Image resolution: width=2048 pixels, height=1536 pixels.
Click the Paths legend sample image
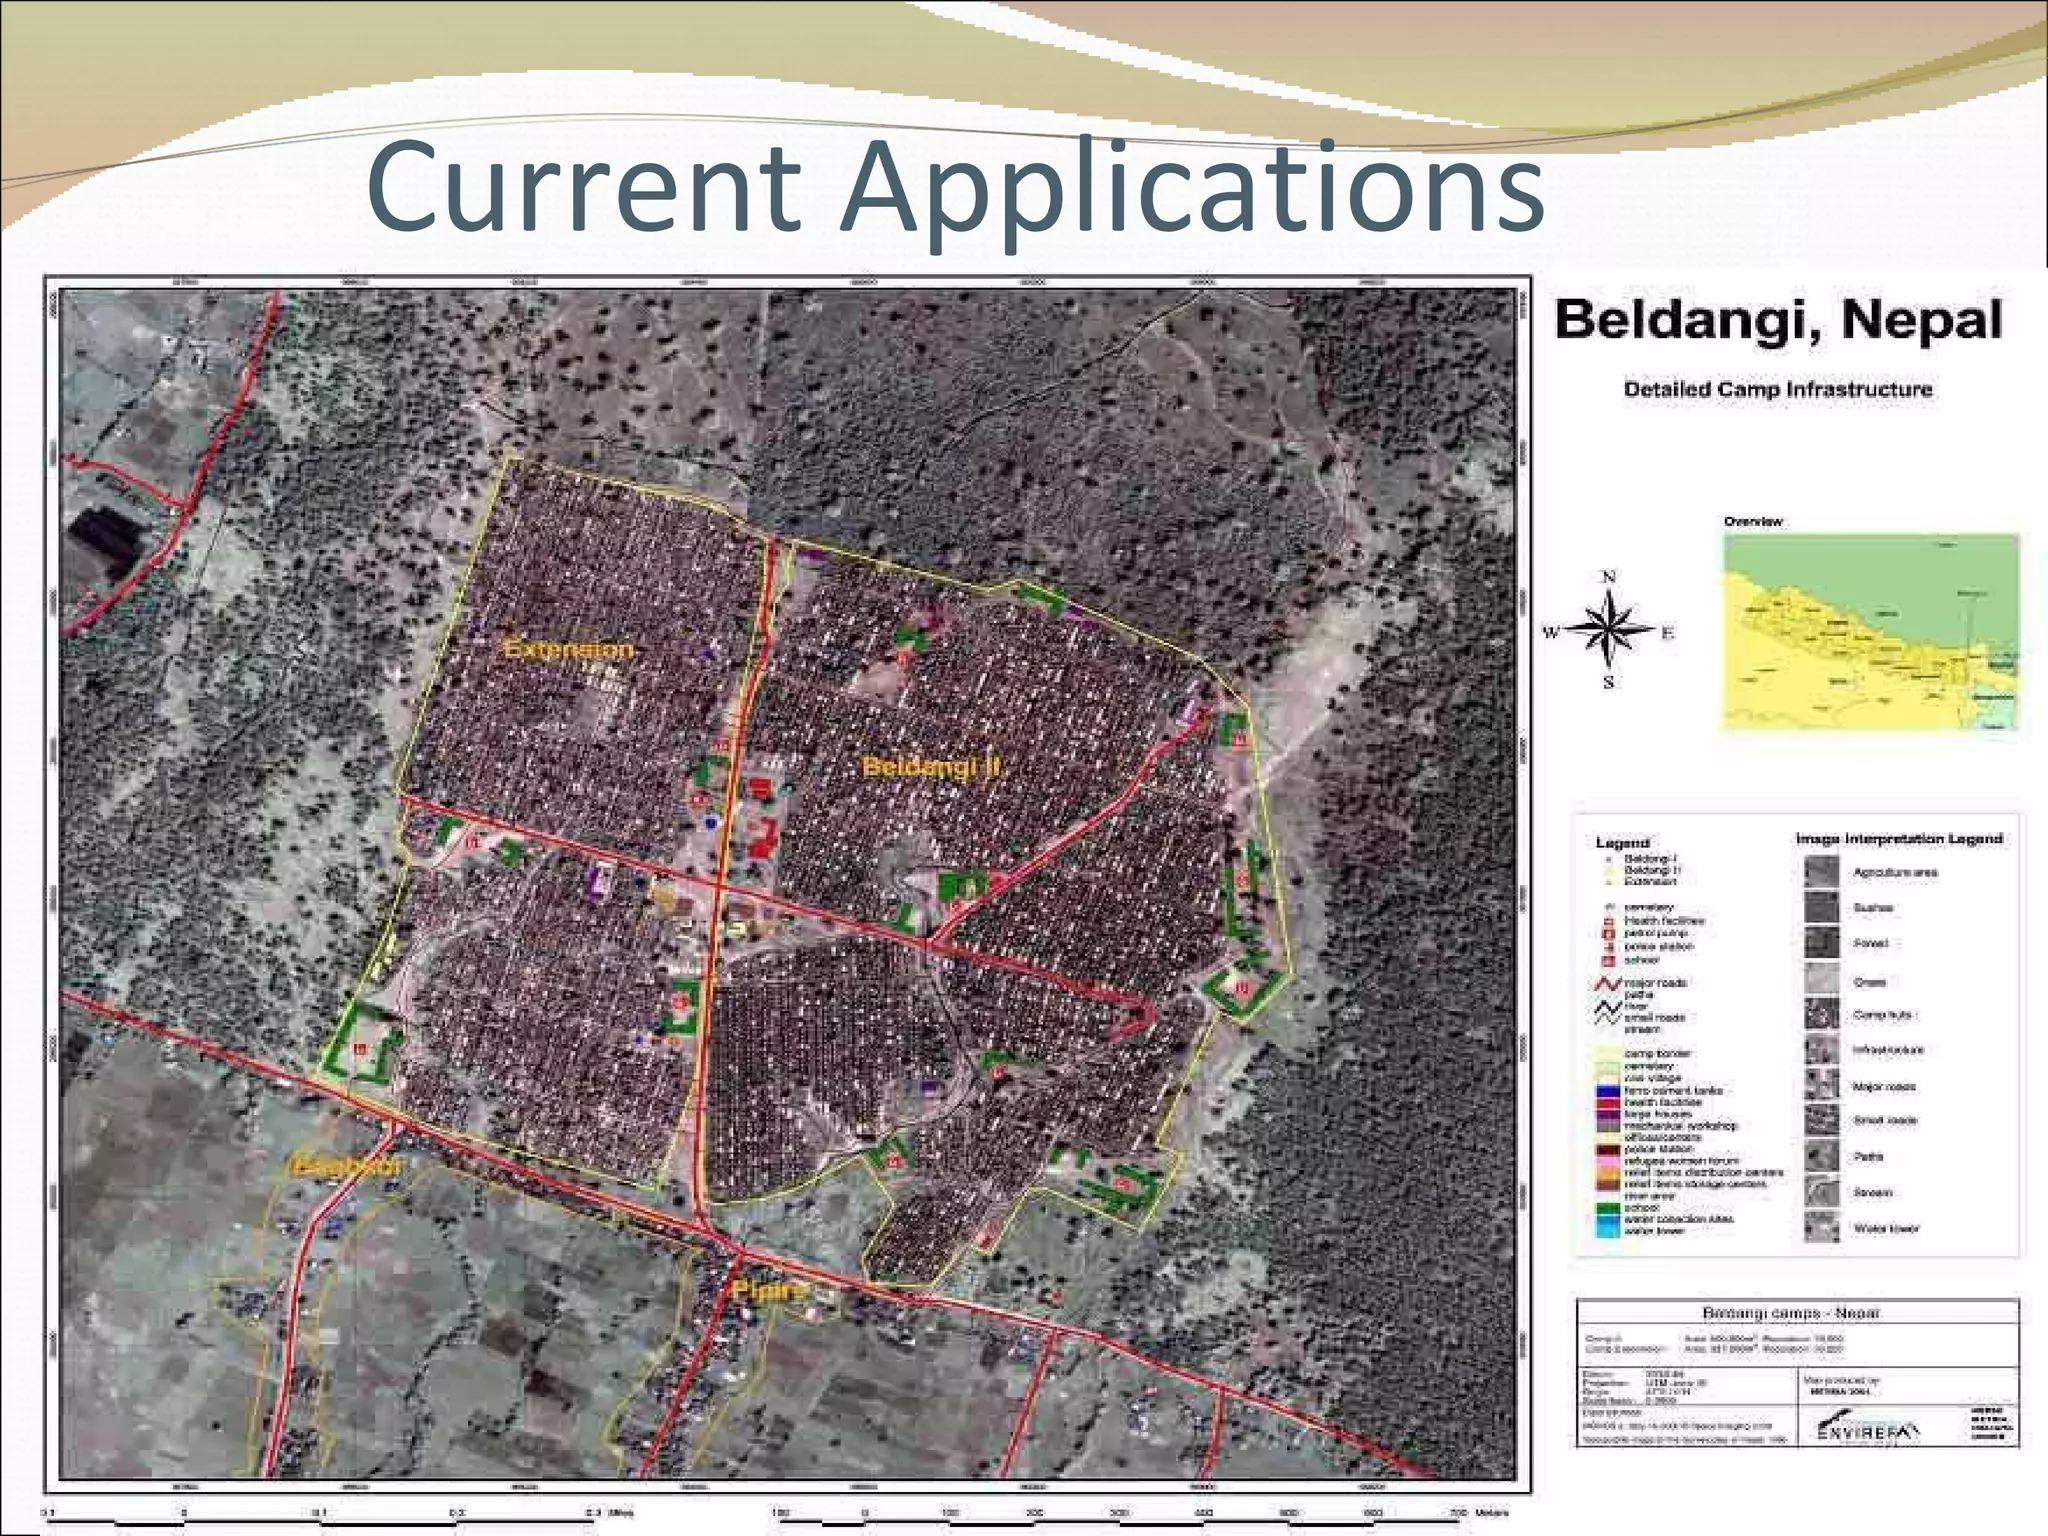(x=1821, y=1156)
